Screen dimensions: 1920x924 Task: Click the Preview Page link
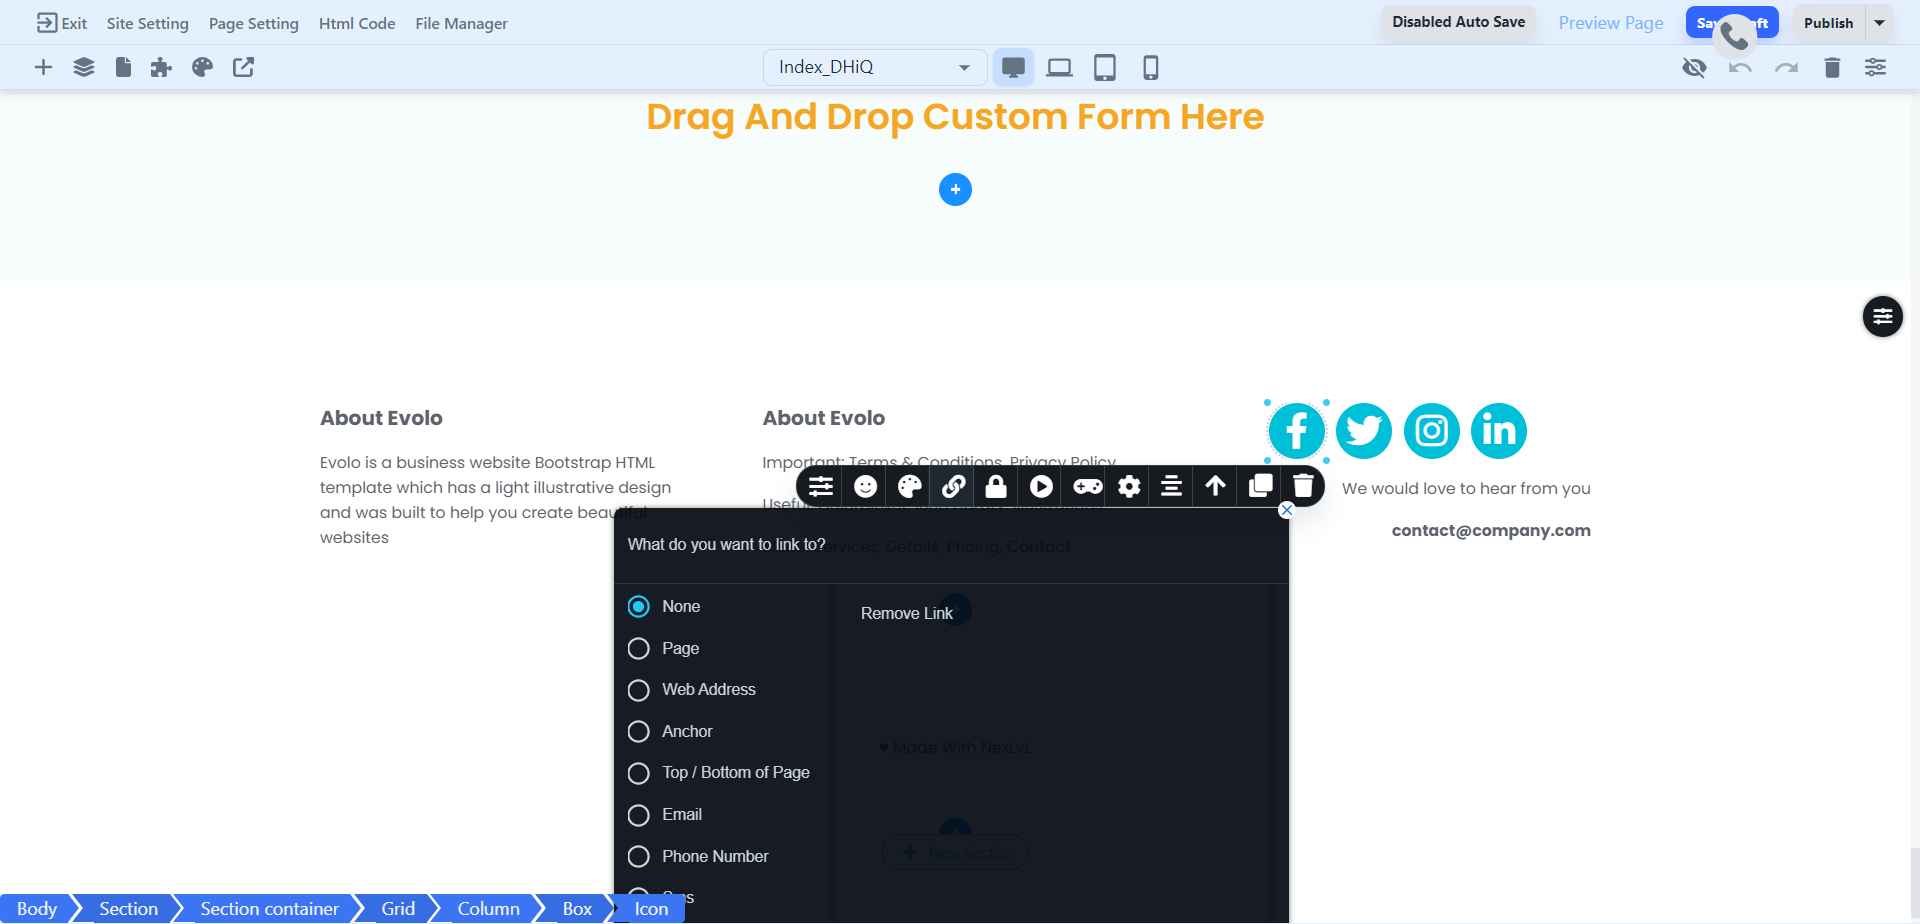pos(1610,23)
